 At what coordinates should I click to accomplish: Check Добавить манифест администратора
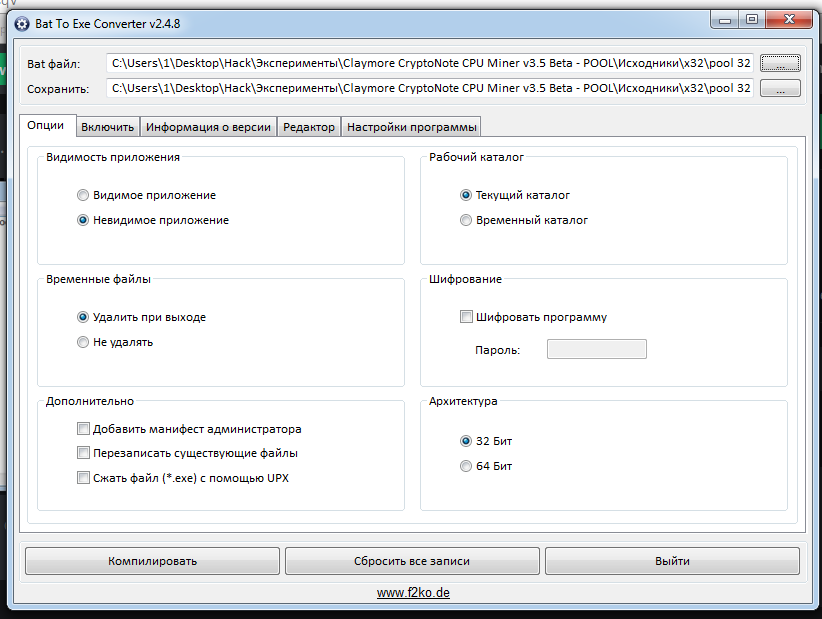coord(83,429)
